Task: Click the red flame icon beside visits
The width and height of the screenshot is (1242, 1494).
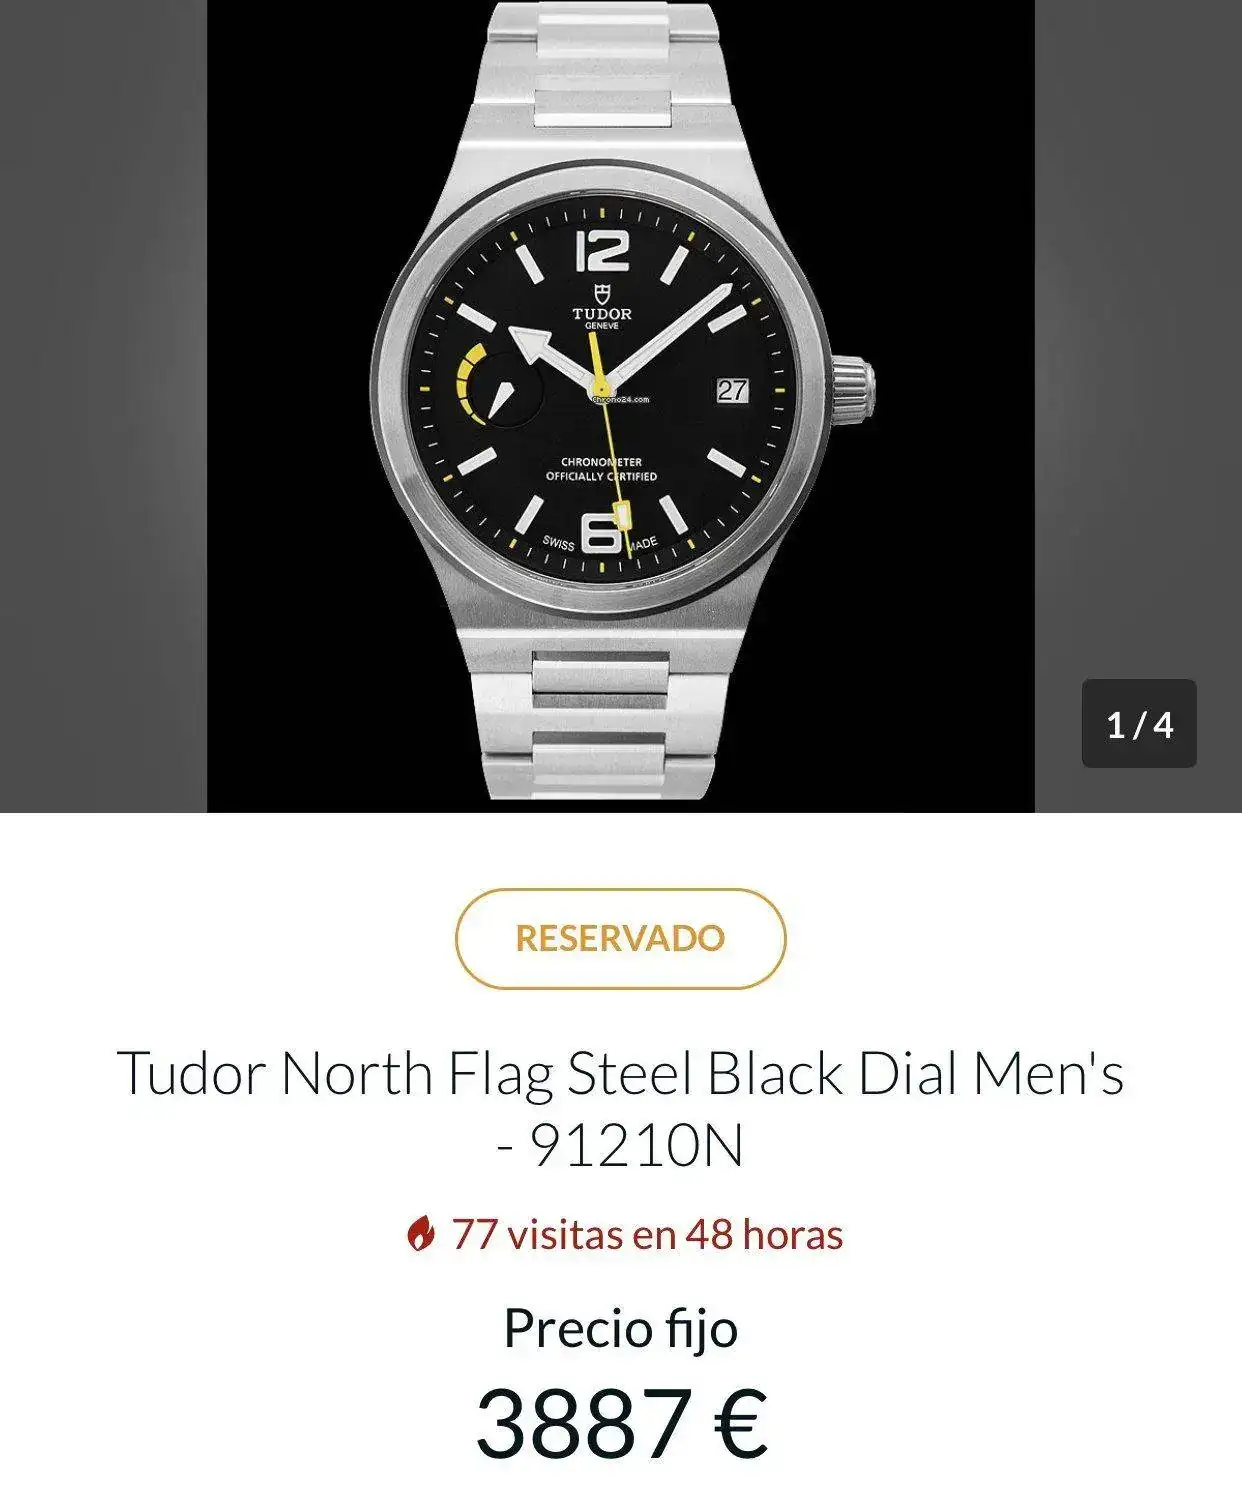Action: coord(421,1234)
